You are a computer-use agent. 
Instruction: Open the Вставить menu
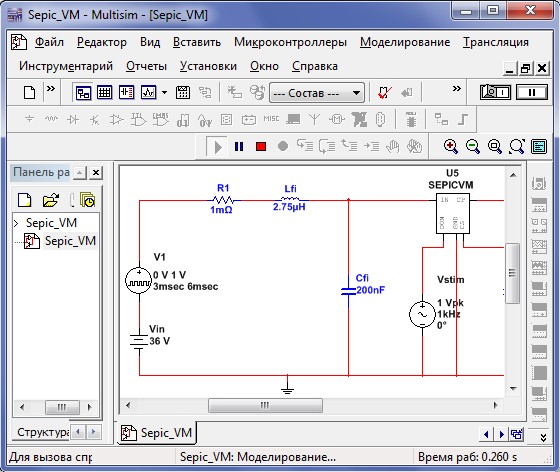point(197,42)
